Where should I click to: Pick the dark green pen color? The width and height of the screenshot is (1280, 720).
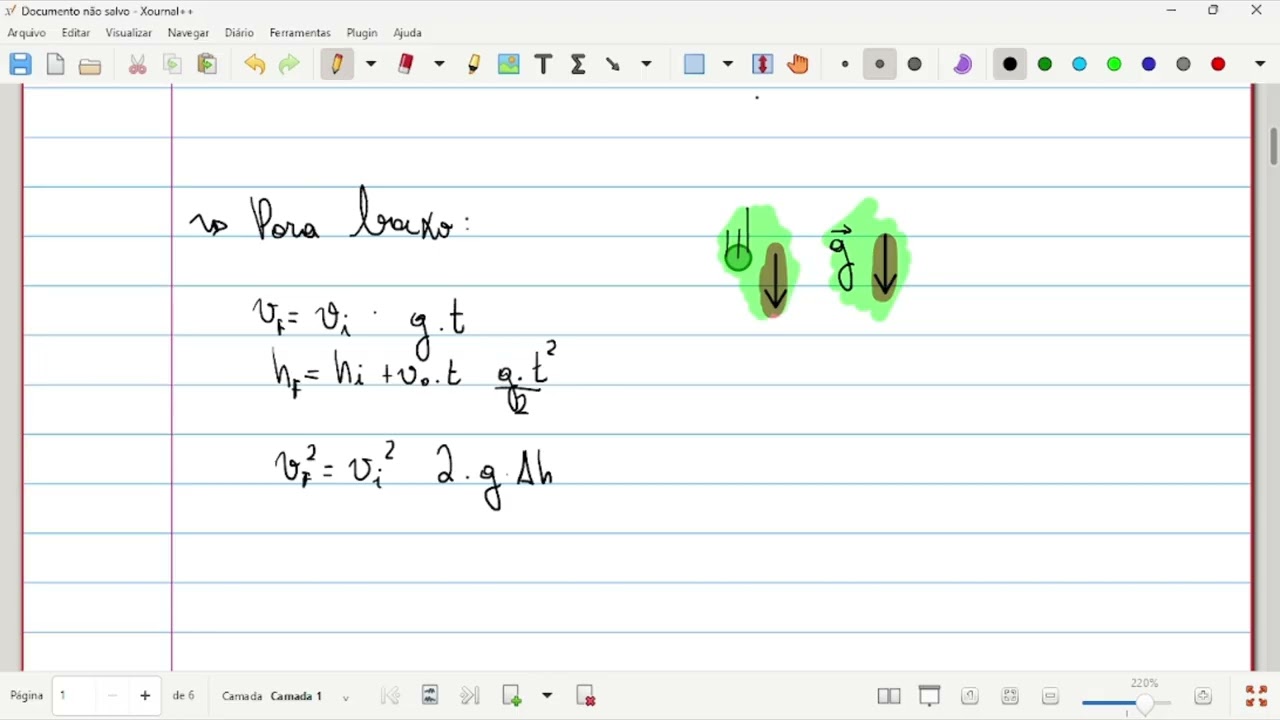tap(1045, 64)
